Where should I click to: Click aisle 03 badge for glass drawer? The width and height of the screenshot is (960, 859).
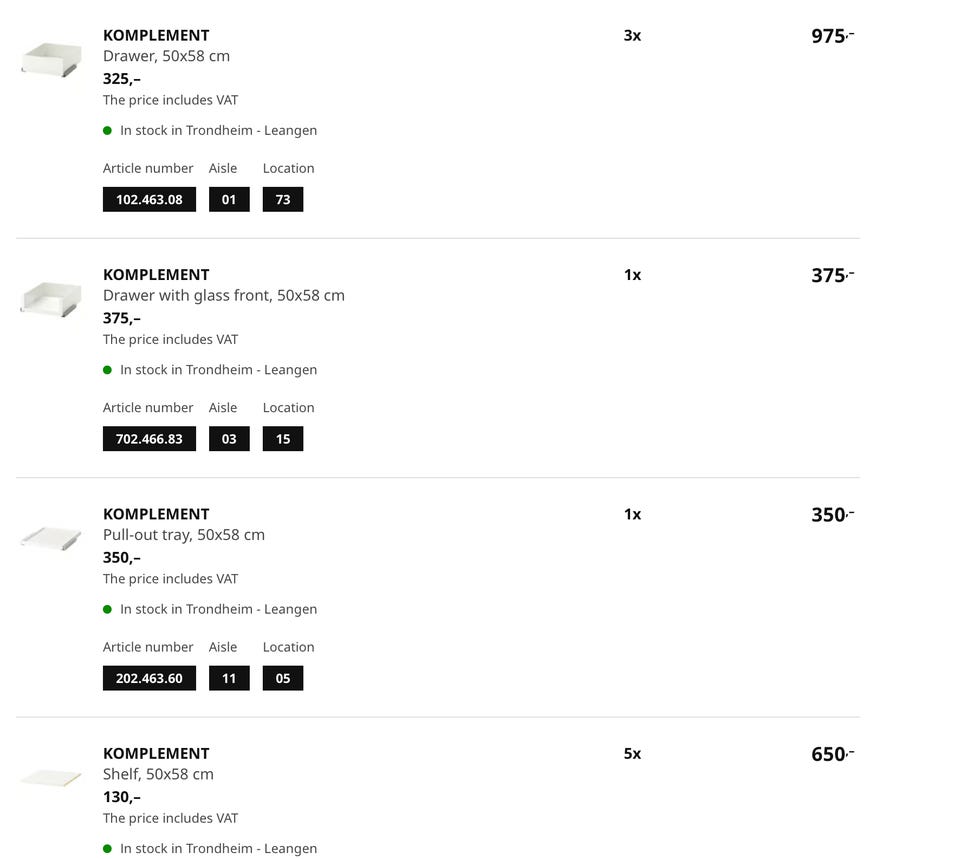(229, 439)
